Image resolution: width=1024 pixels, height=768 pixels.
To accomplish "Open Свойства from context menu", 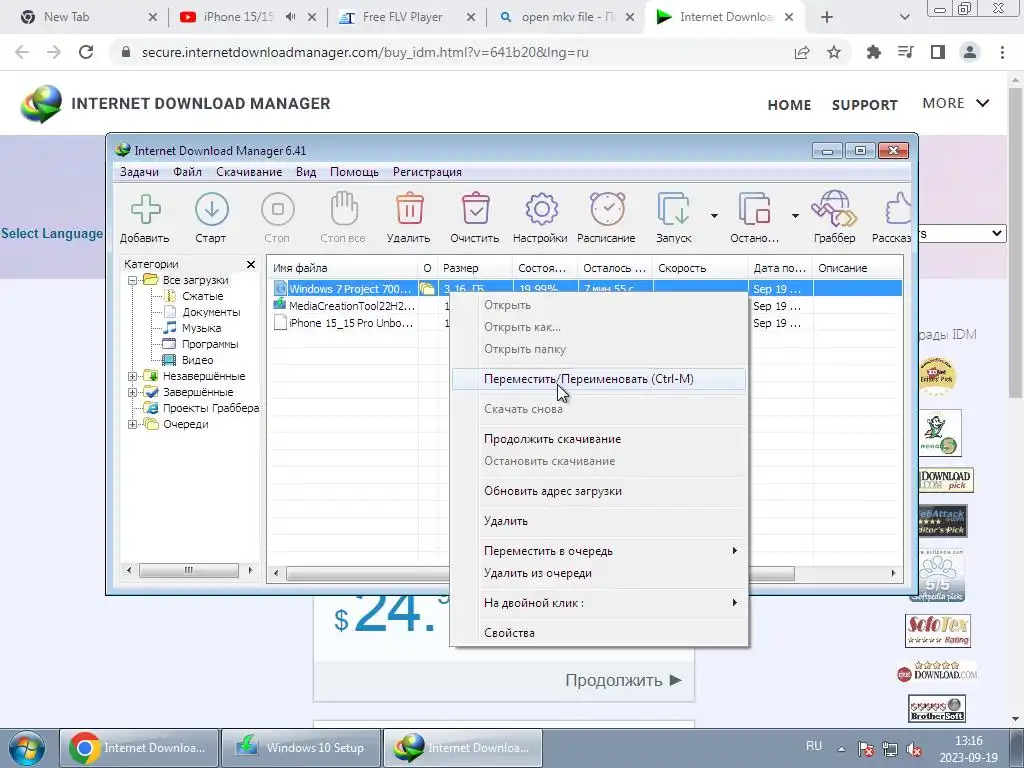I will click(x=598, y=633).
